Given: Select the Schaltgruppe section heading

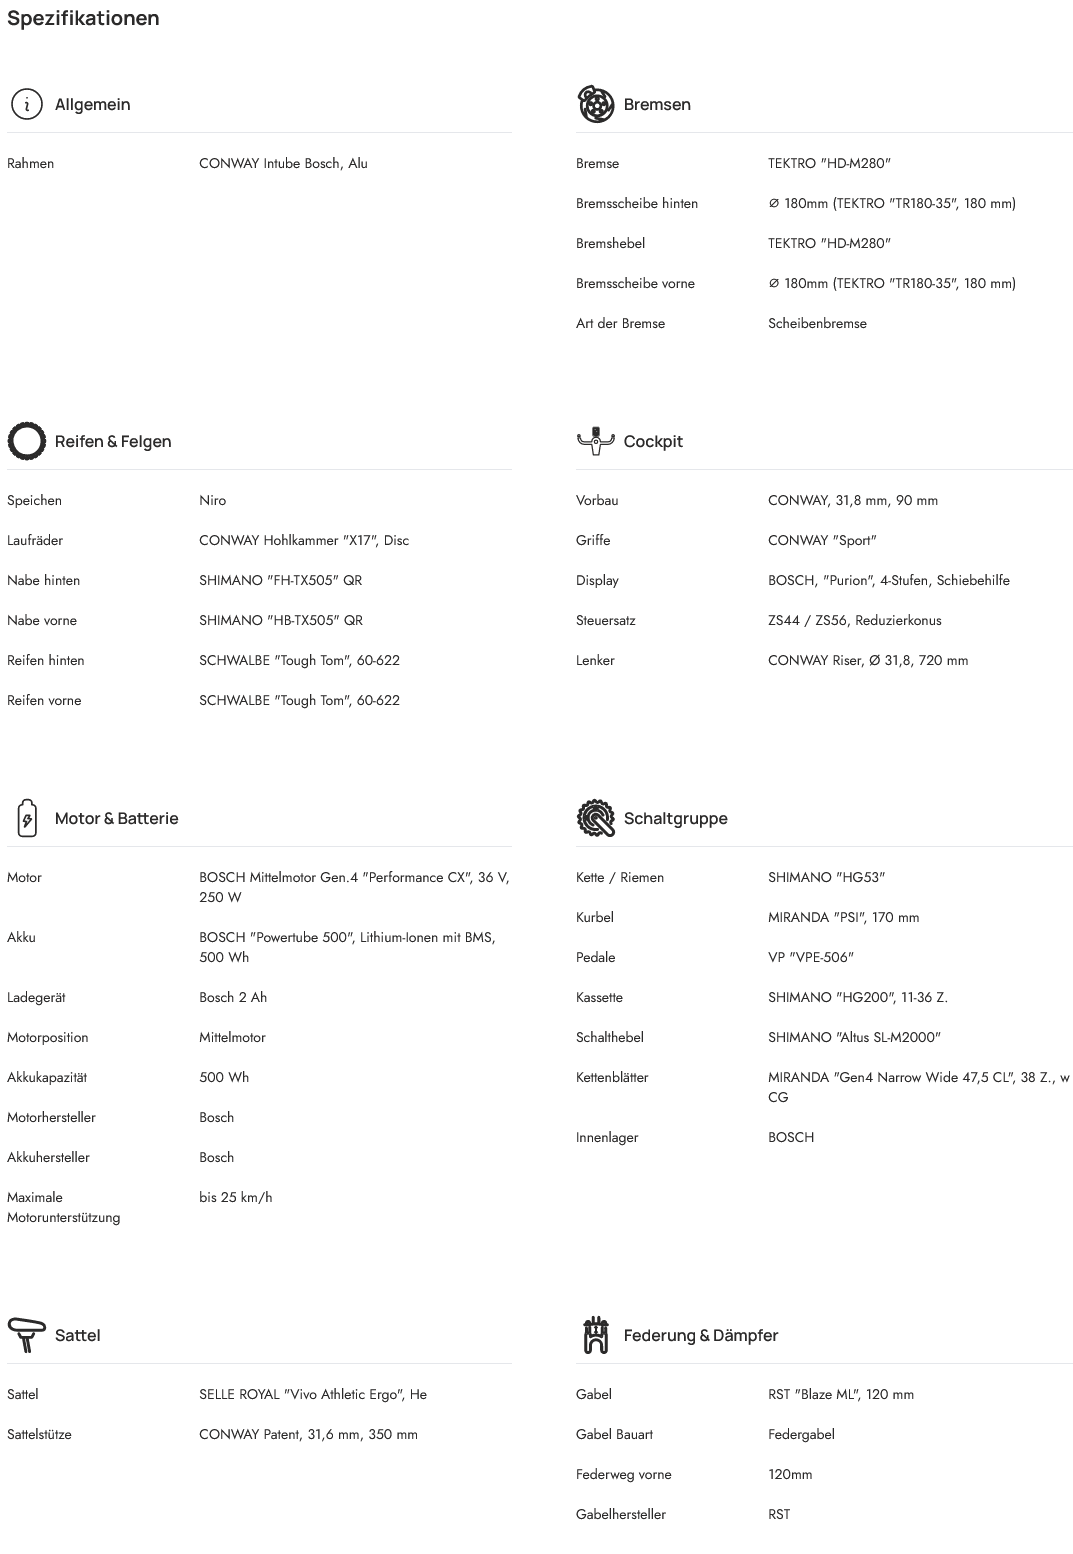Looking at the screenshot, I should point(675,818).
